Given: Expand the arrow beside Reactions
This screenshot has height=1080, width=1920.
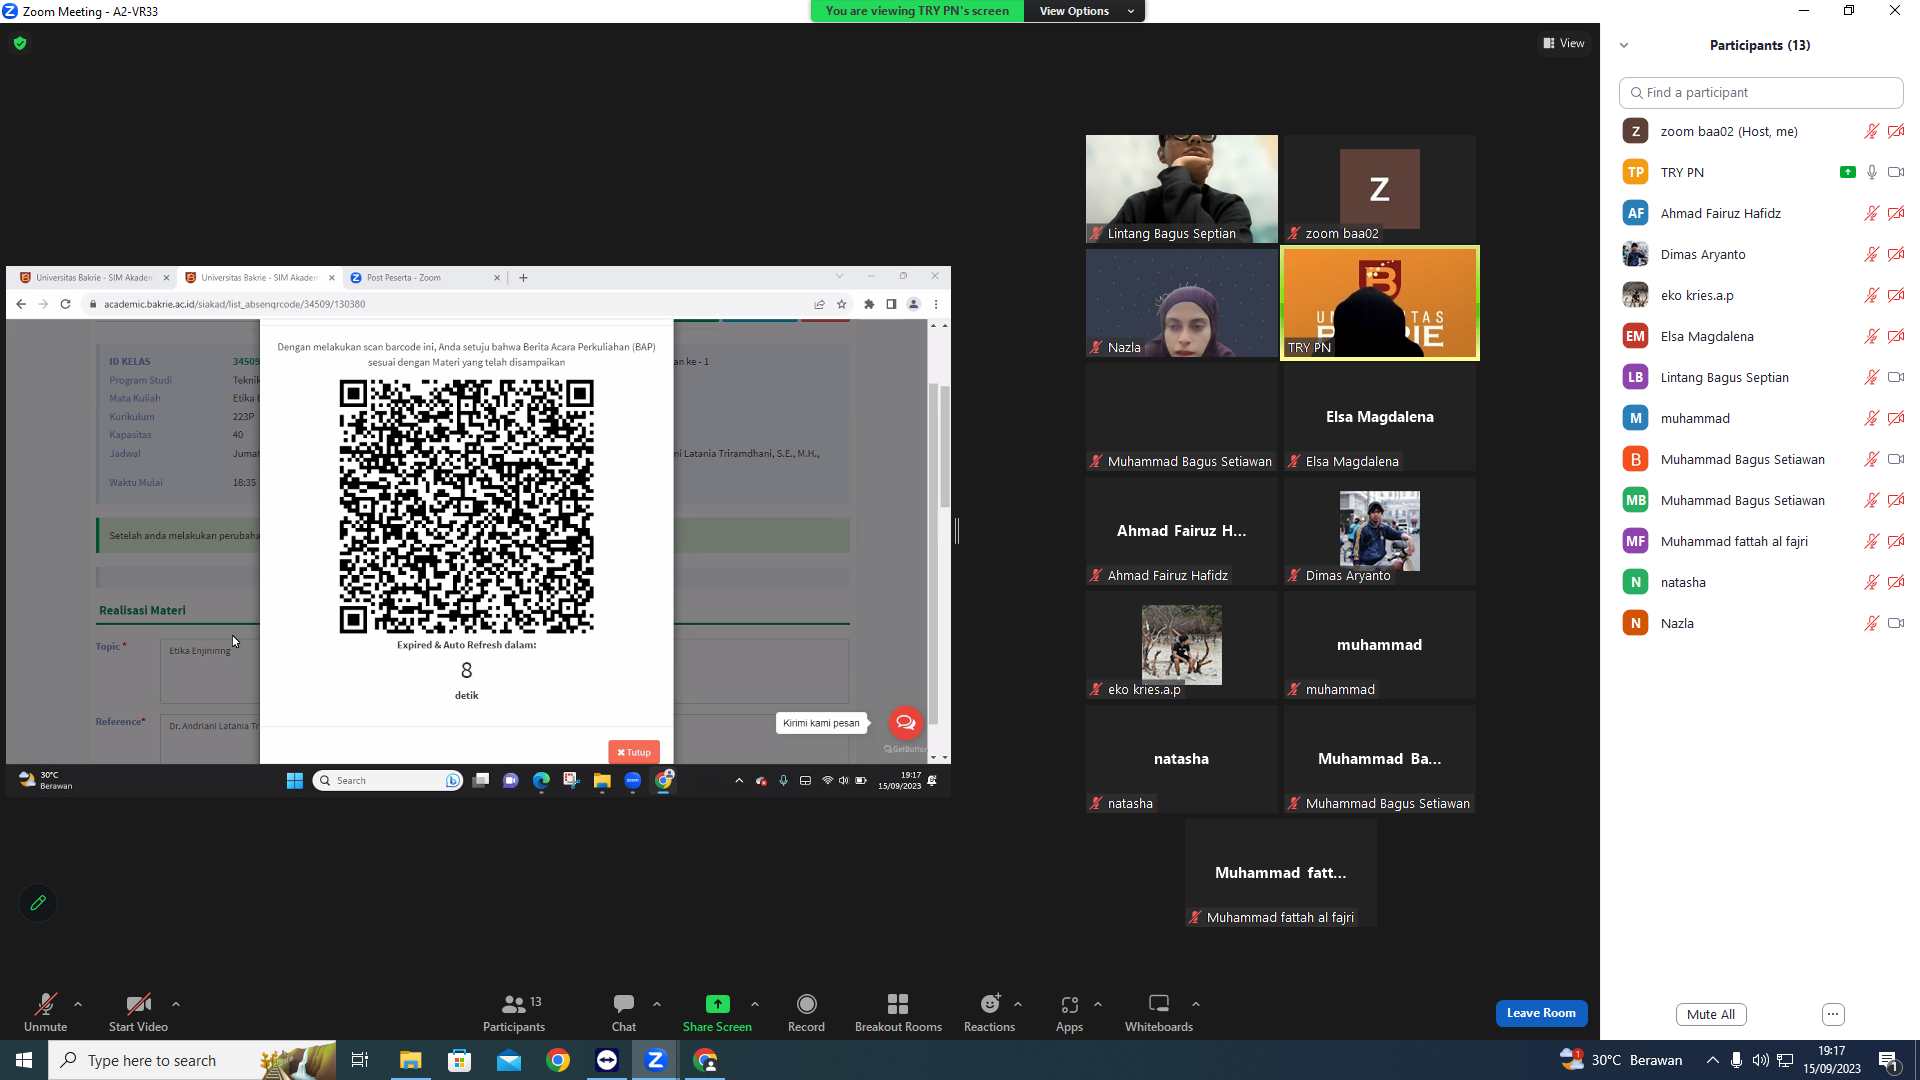Looking at the screenshot, I should (x=1018, y=1004).
